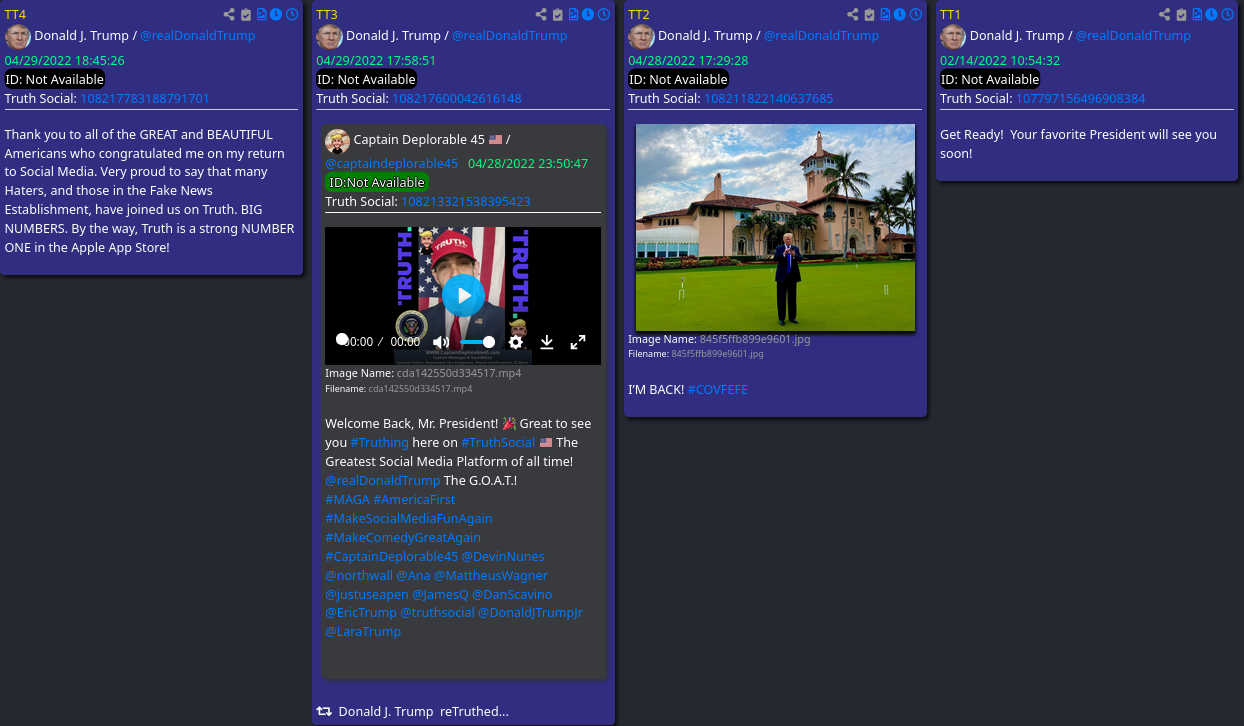
Task: Open the document icon on the TT1 post
Action: point(1198,15)
